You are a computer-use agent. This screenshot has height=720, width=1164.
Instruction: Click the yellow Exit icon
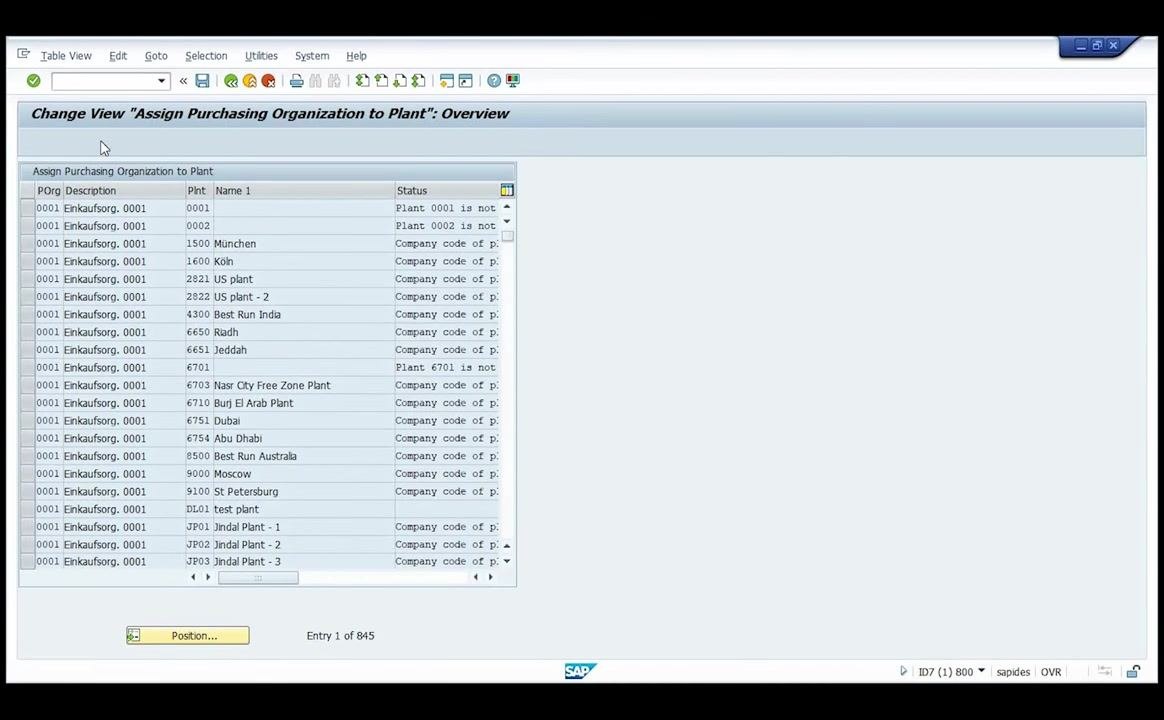point(249,80)
